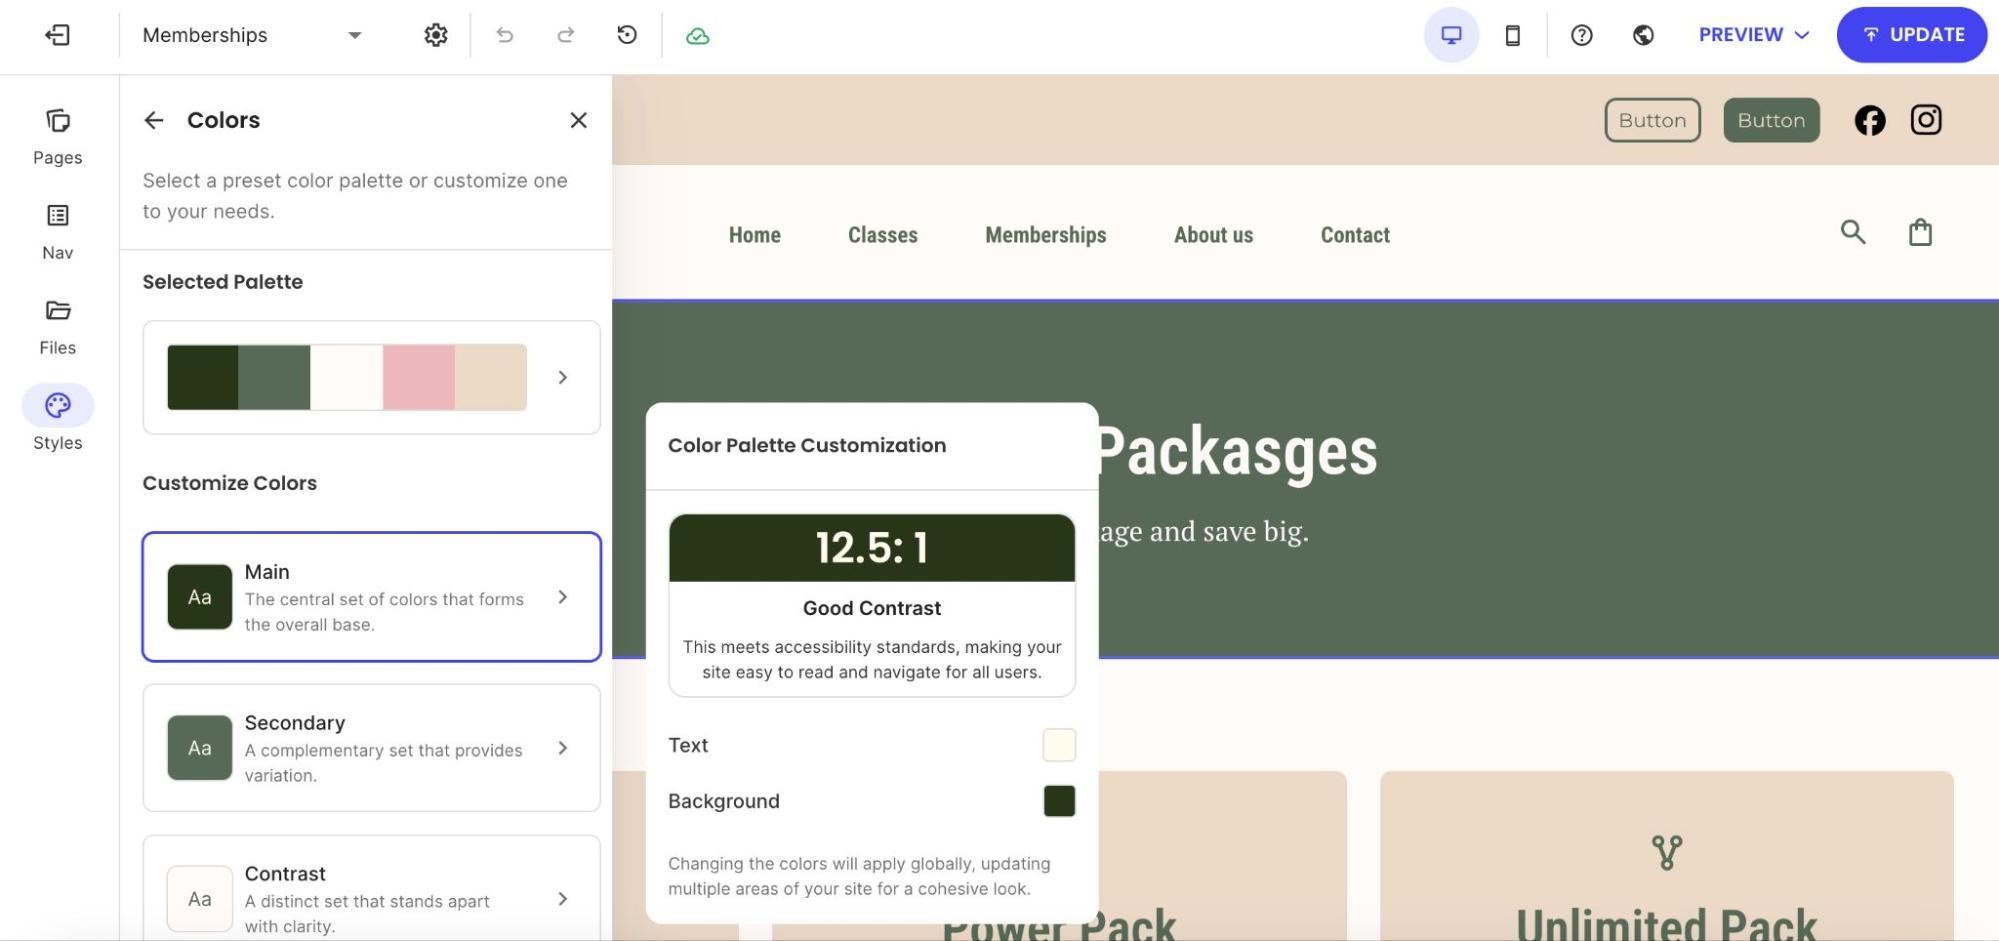Screen dimensions: 1999x941
Task: Expand the selected palette chevron
Action: 563,377
